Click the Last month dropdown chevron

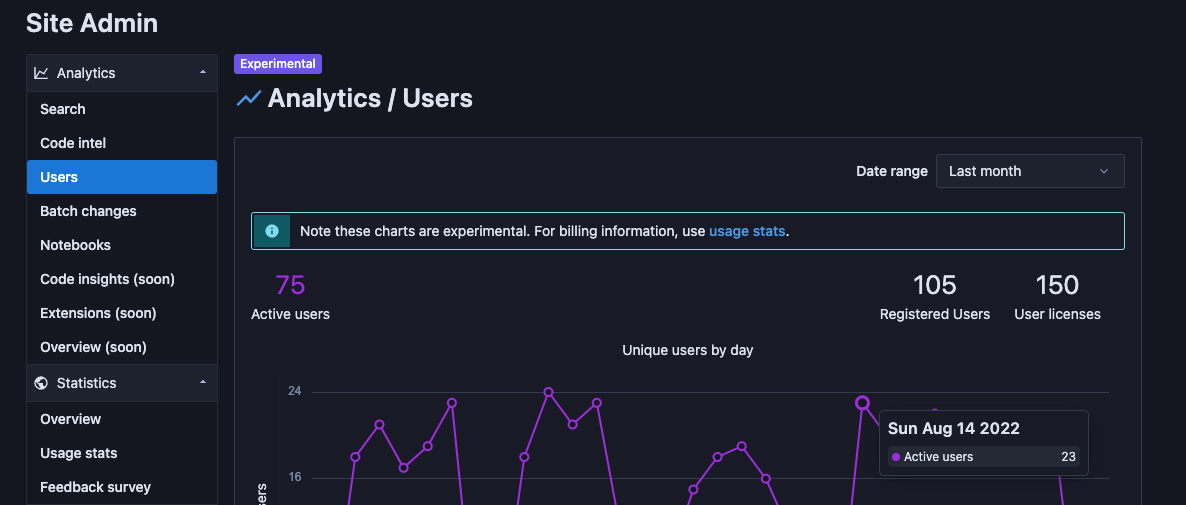click(1104, 172)
